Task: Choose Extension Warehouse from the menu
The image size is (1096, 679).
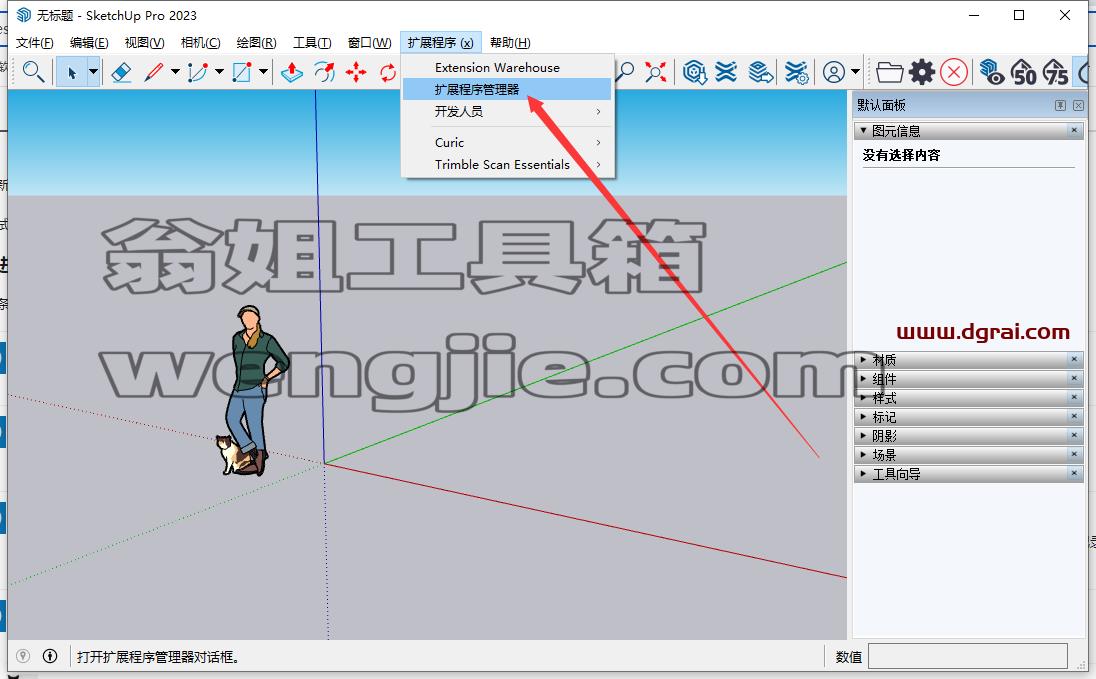Action: click(x=507, y=67)
